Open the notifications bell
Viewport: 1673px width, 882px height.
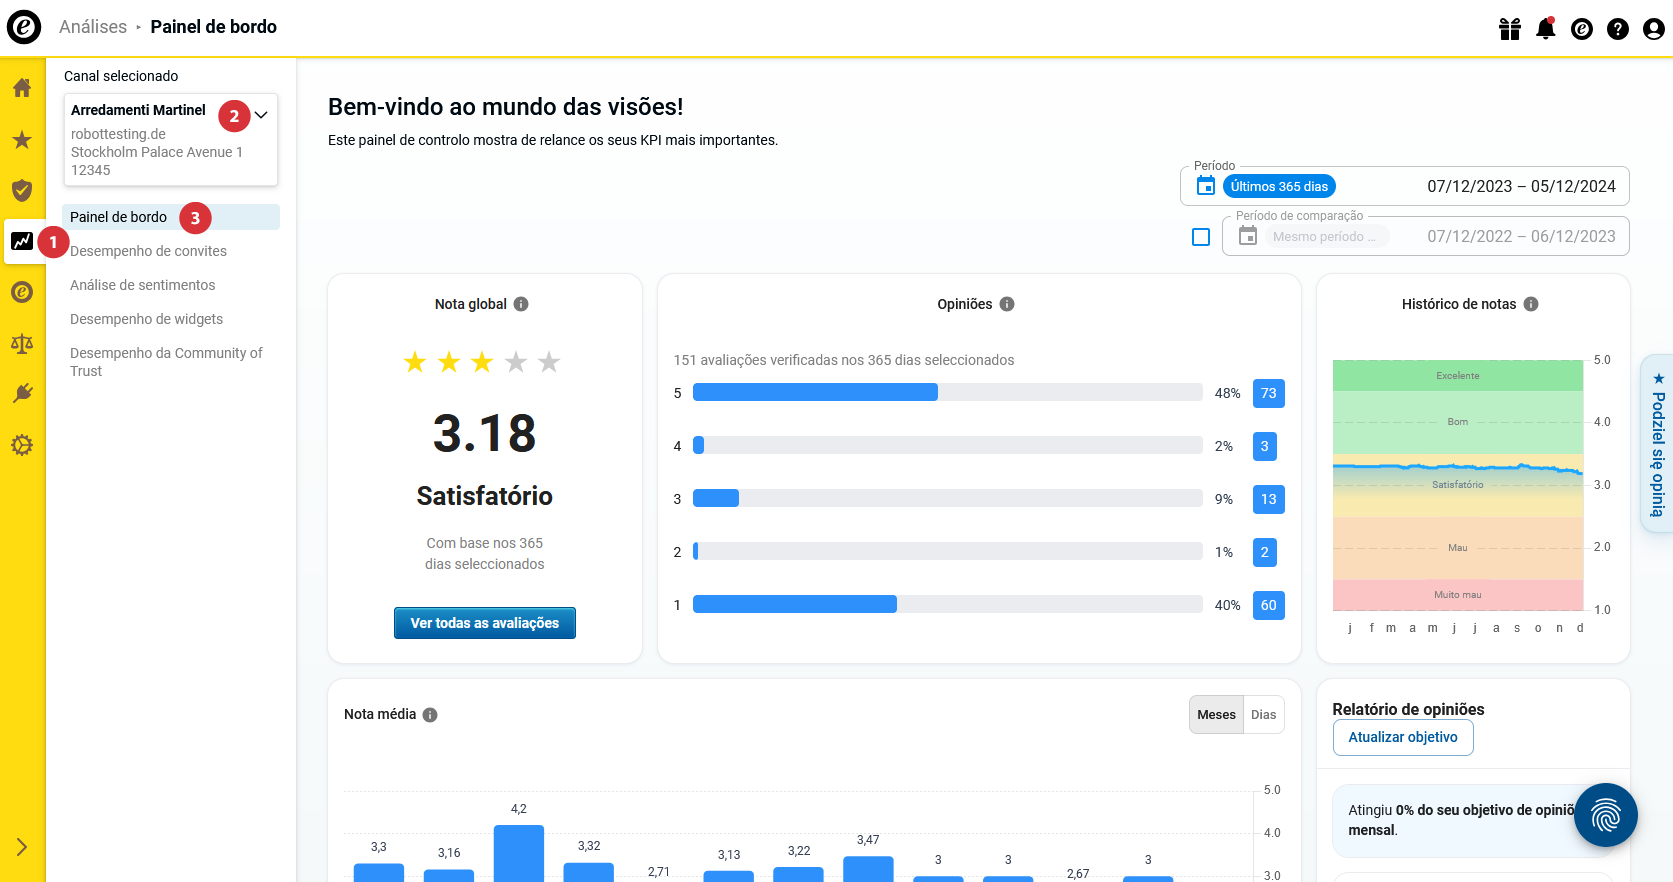pos(1546,29)
